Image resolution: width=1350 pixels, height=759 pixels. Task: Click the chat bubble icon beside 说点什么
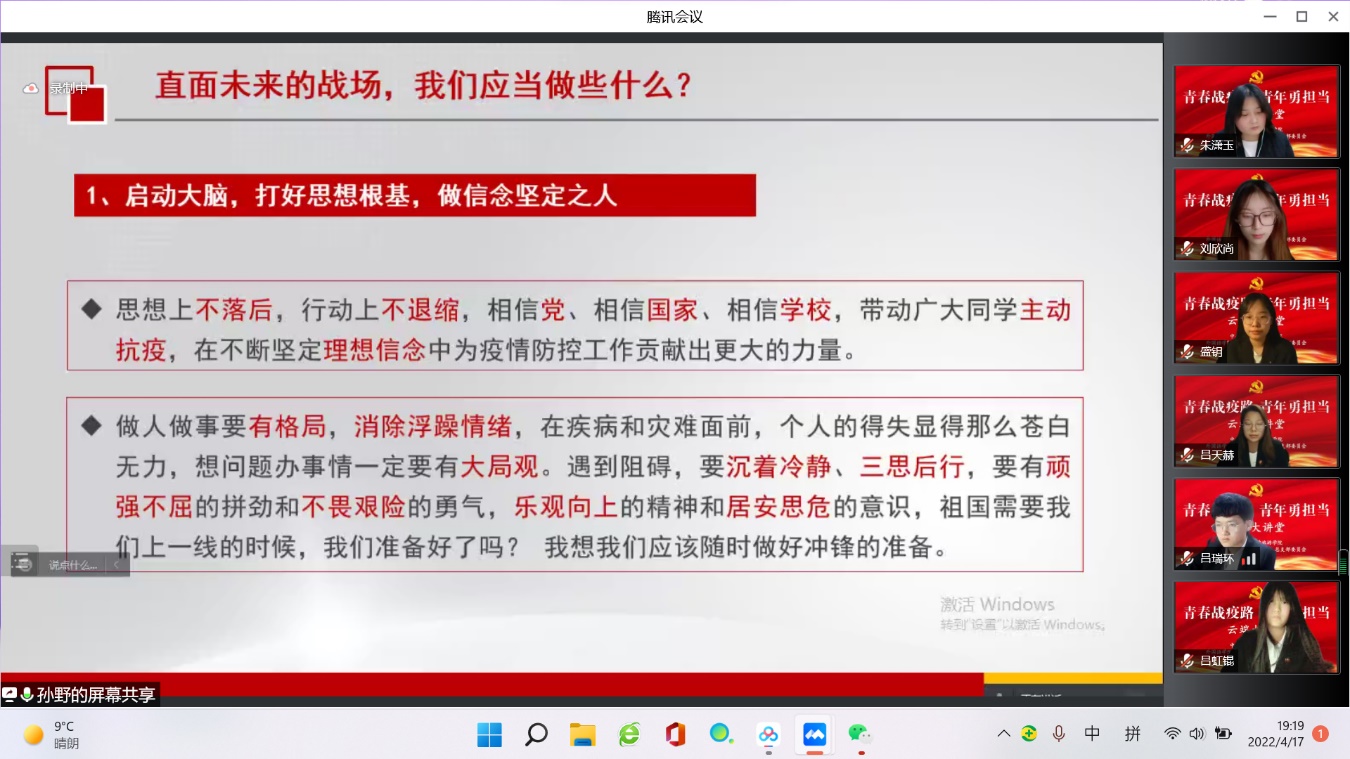click(21, 564)
